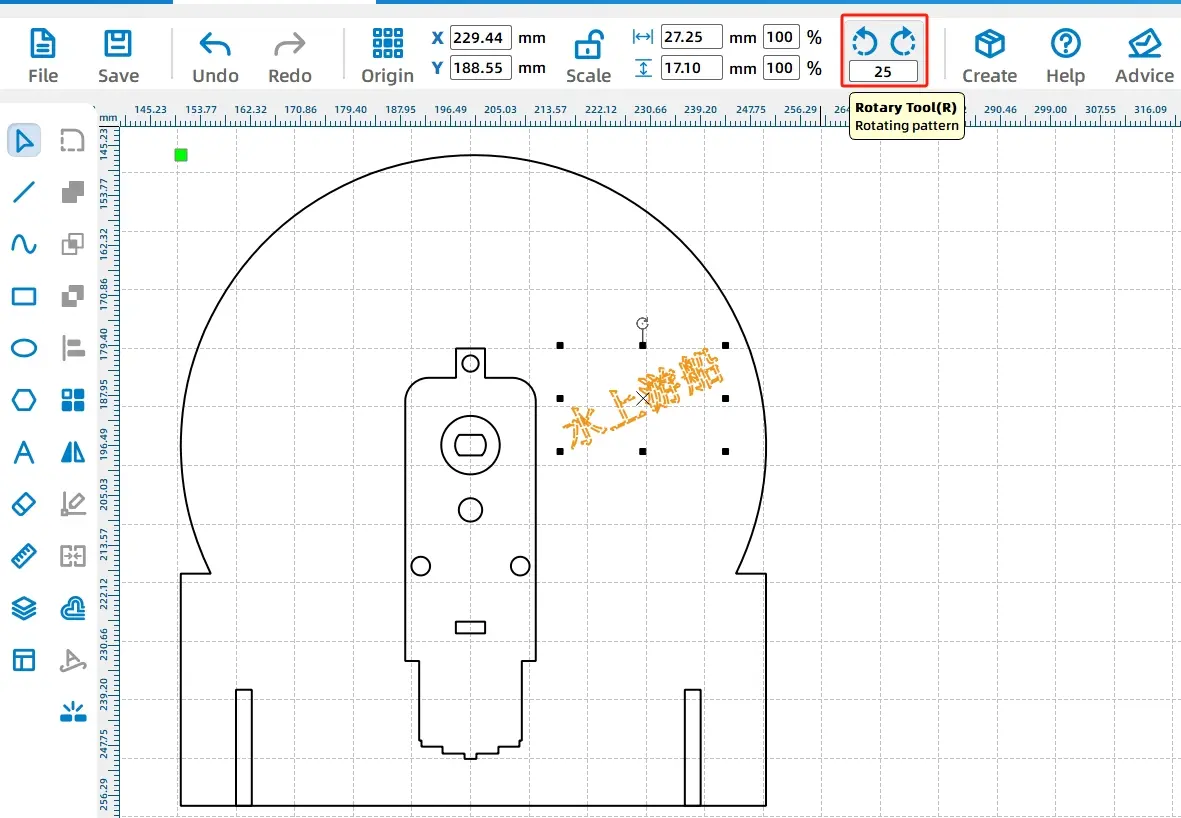Image resolution: width=1181 pixels, height=818 pixels.
Task: Select the Text tool
Action: click(24, 452)
